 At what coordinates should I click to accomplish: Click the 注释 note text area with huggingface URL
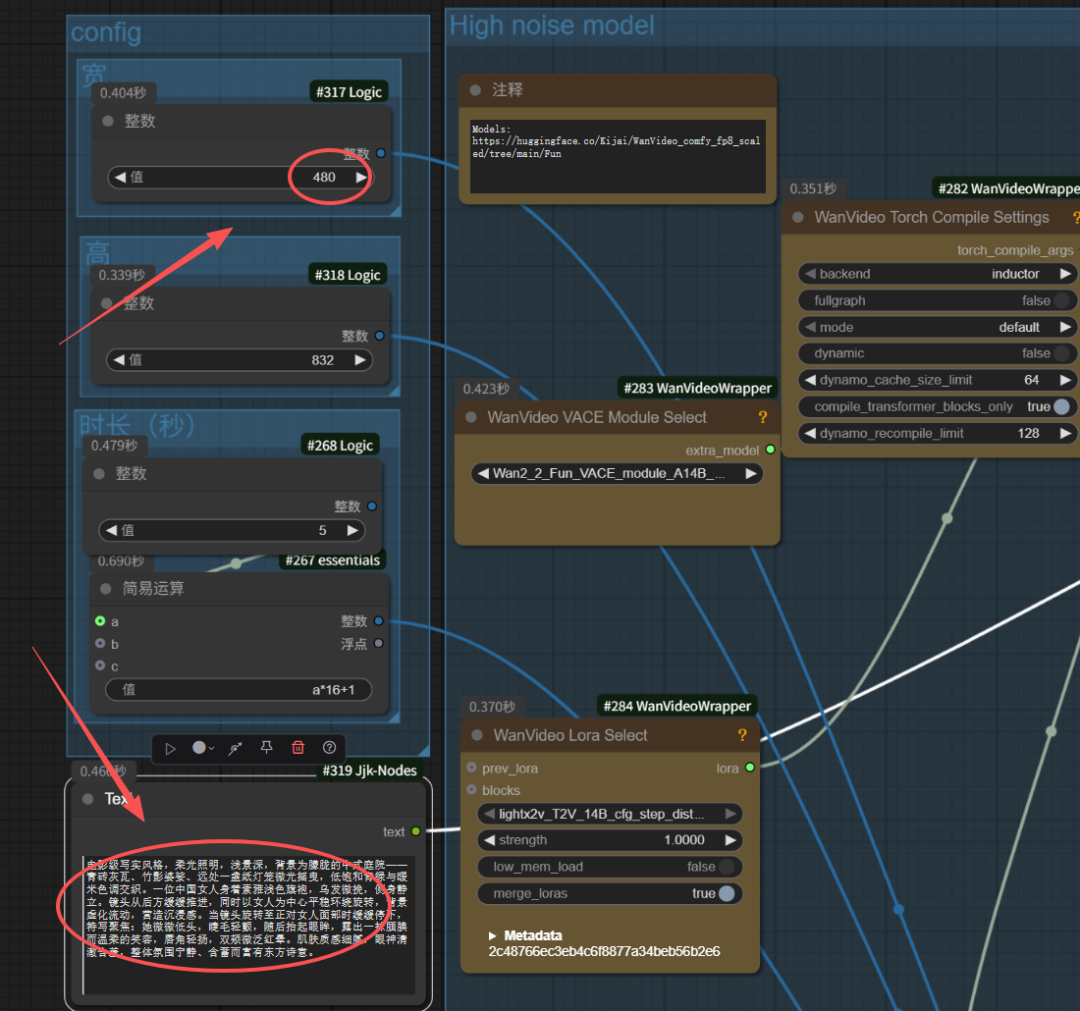pyautogui.click(x=618, y=157)
